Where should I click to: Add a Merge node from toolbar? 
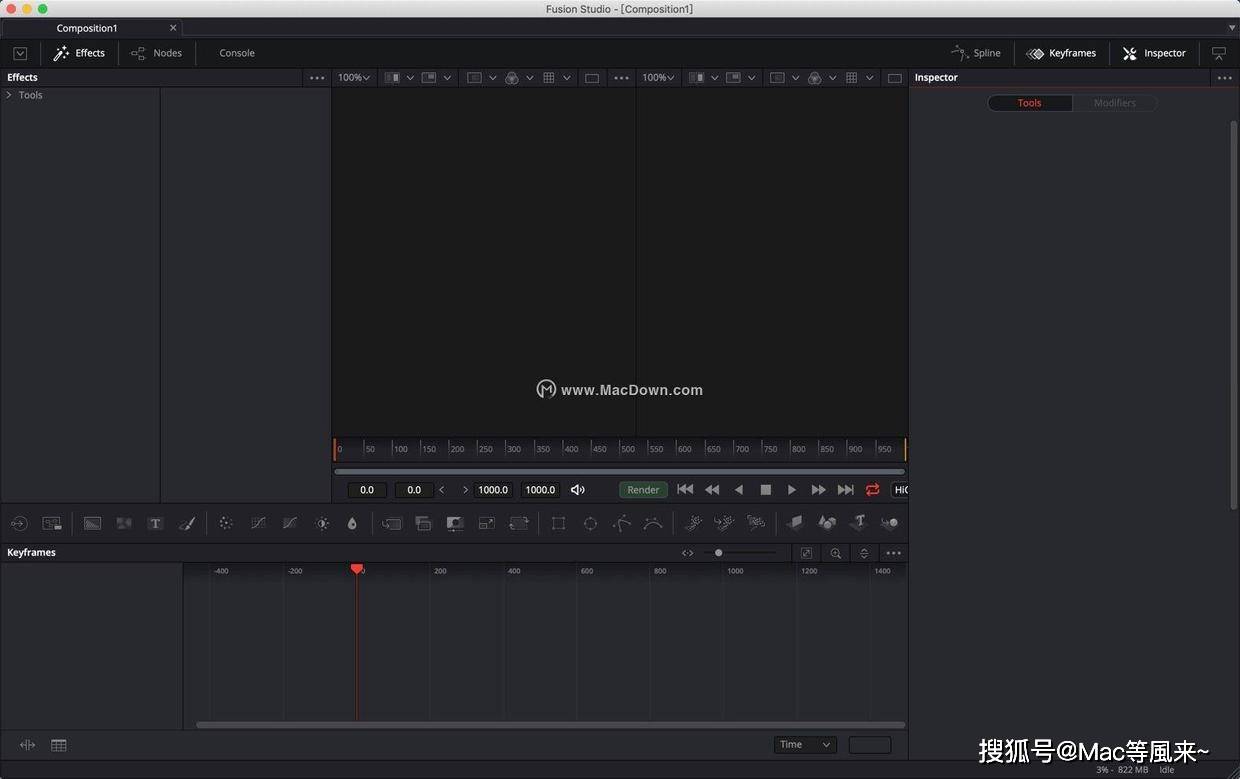(392, 523)
